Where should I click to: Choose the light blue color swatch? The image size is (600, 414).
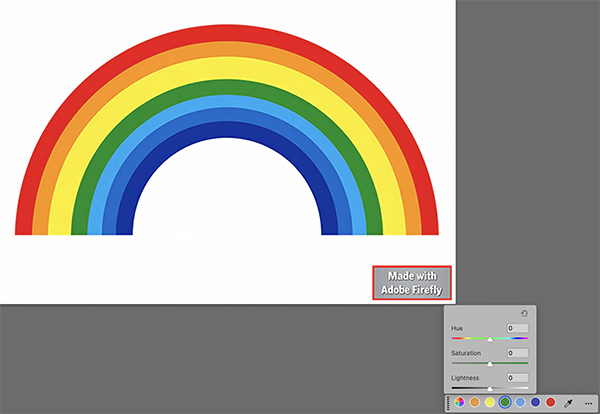point(520,402)
